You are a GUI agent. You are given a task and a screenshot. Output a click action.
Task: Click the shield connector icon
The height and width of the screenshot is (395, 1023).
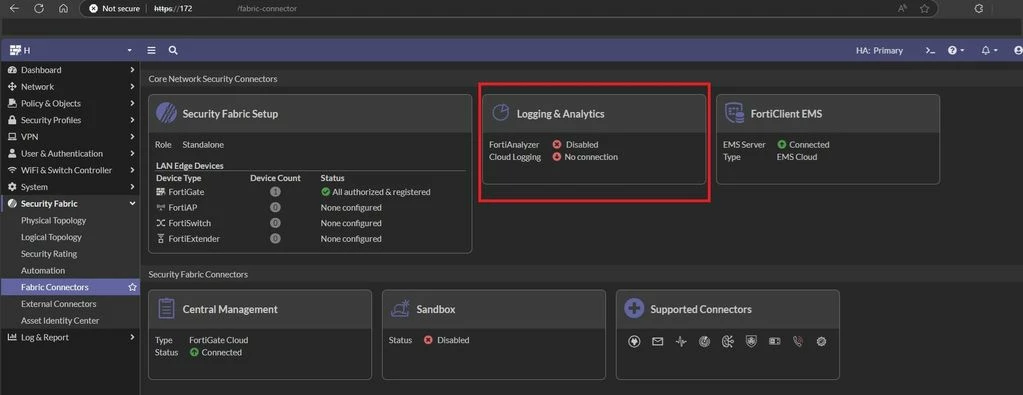tap(751, 341)
